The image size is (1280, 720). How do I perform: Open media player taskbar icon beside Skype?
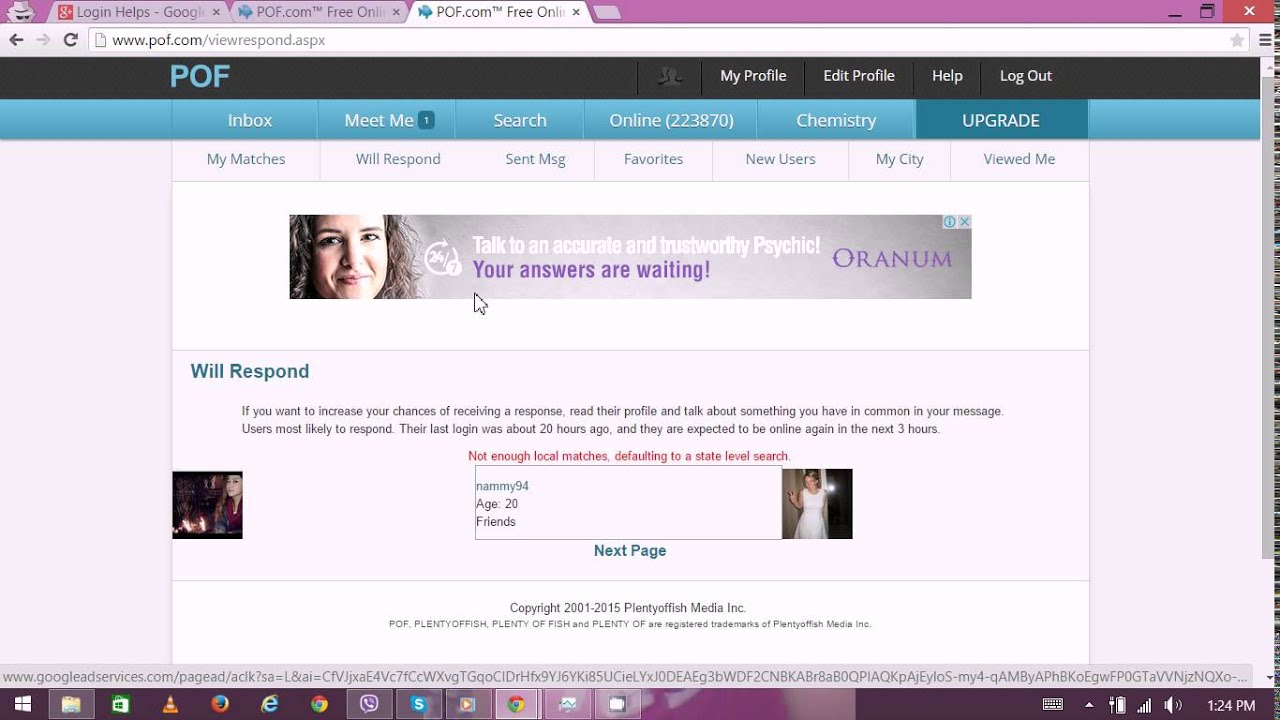(x=467, y=704)
